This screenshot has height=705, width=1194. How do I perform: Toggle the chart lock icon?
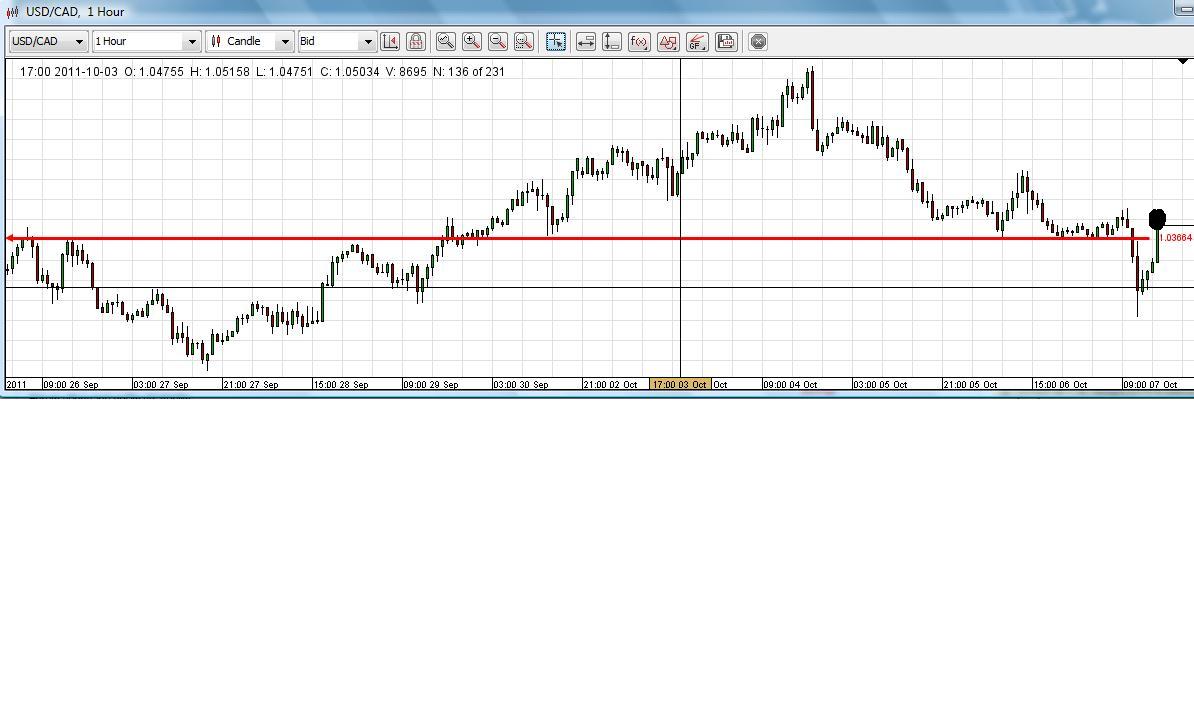416,42
